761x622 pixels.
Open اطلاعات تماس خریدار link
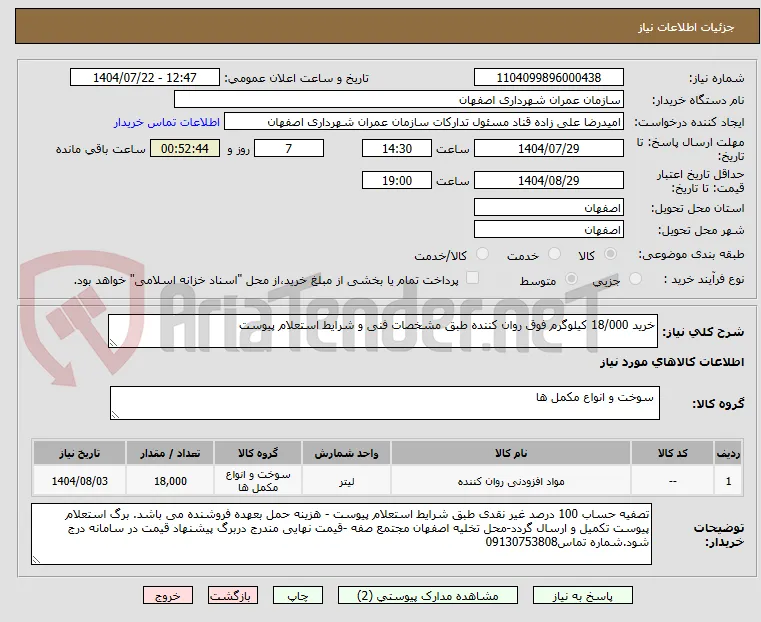tap(167, 122)
